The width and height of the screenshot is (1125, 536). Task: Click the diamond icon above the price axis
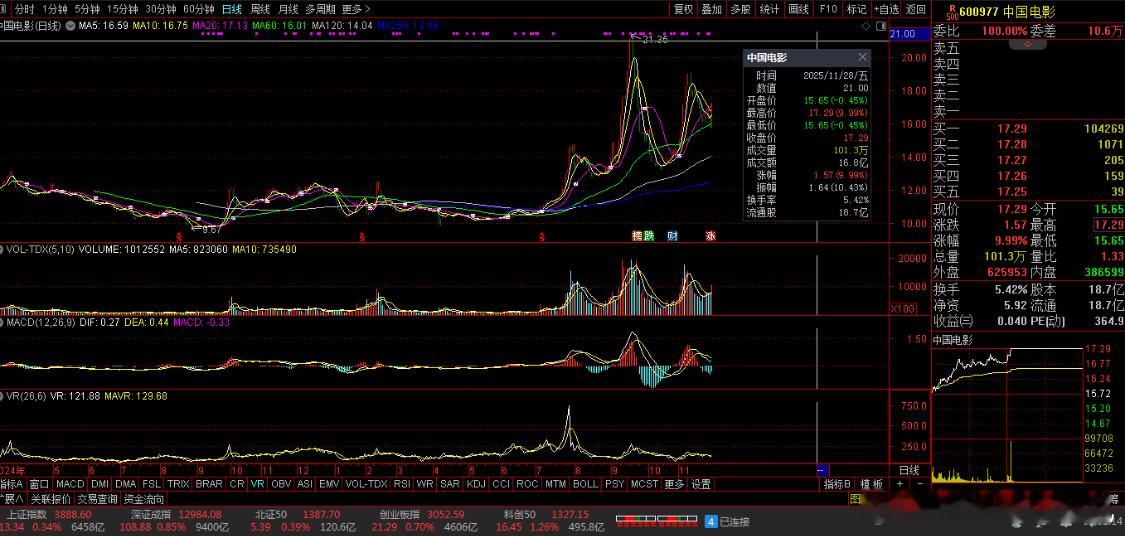click(x=867, y=25)
